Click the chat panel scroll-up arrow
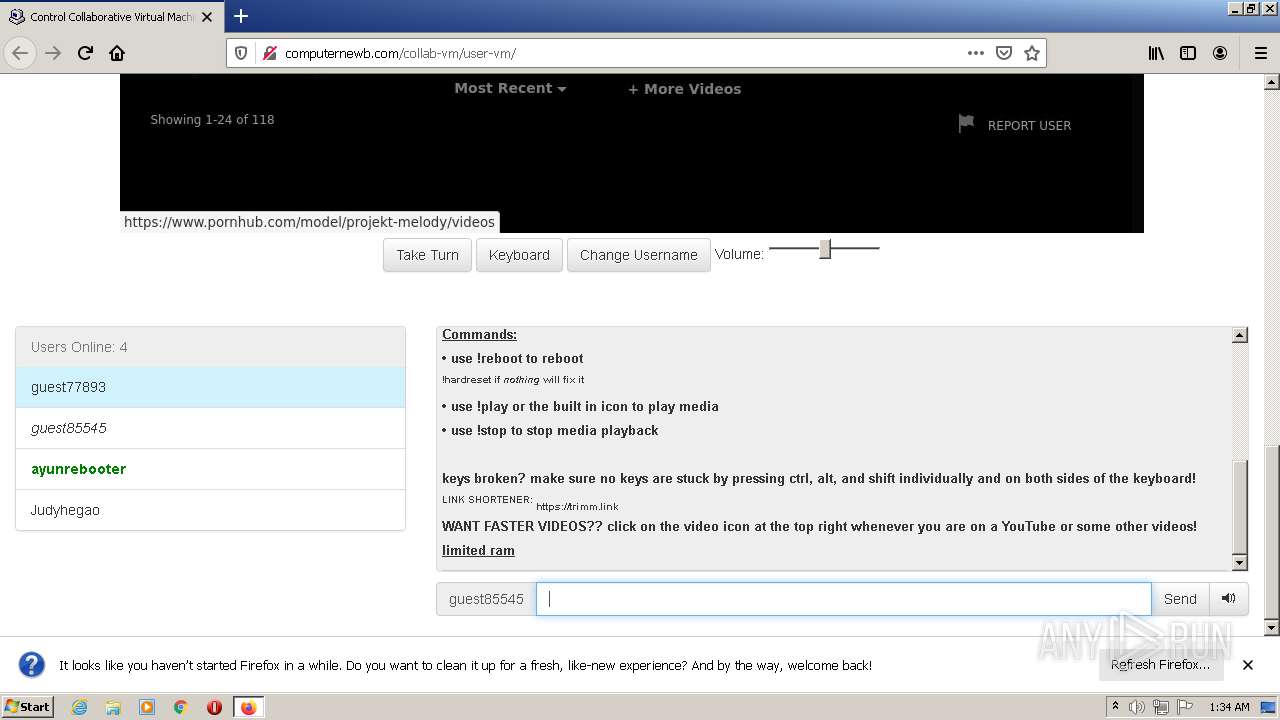Image resolution: width=1280 pixels, height=720 pixels. click(x=1240, y=335)
